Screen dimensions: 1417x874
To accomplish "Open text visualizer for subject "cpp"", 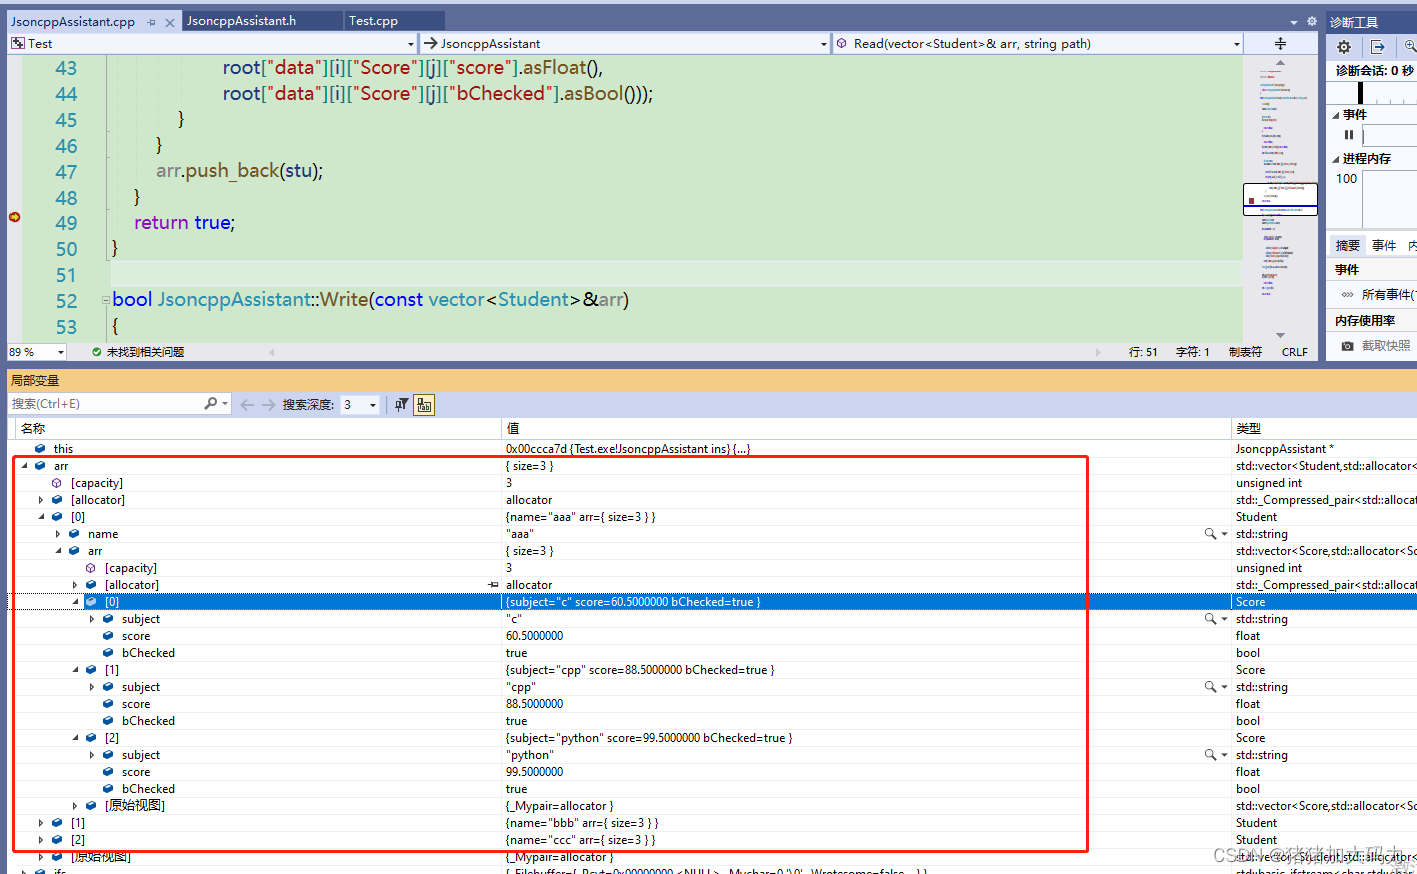I will coord(1210,687).
